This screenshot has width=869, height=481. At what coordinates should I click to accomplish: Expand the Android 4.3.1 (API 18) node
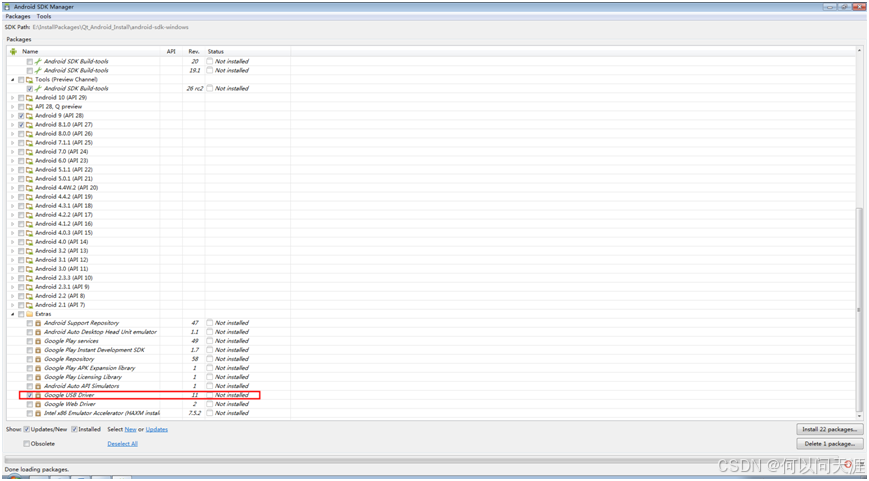tap(13, 206)
